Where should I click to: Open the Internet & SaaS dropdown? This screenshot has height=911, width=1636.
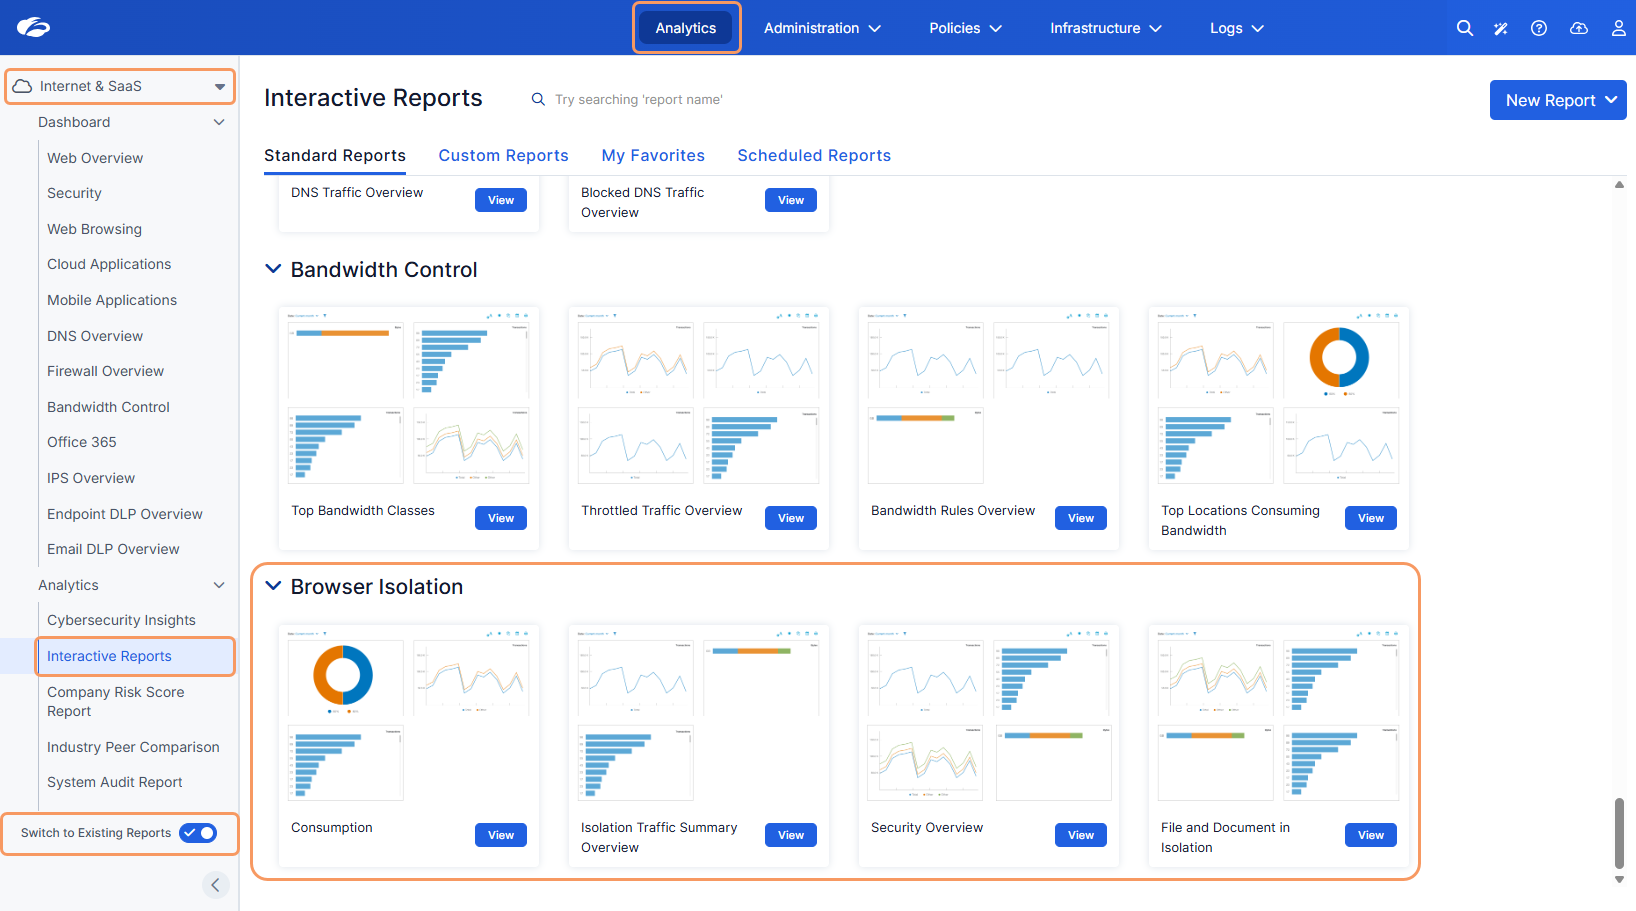click(120, 86)
